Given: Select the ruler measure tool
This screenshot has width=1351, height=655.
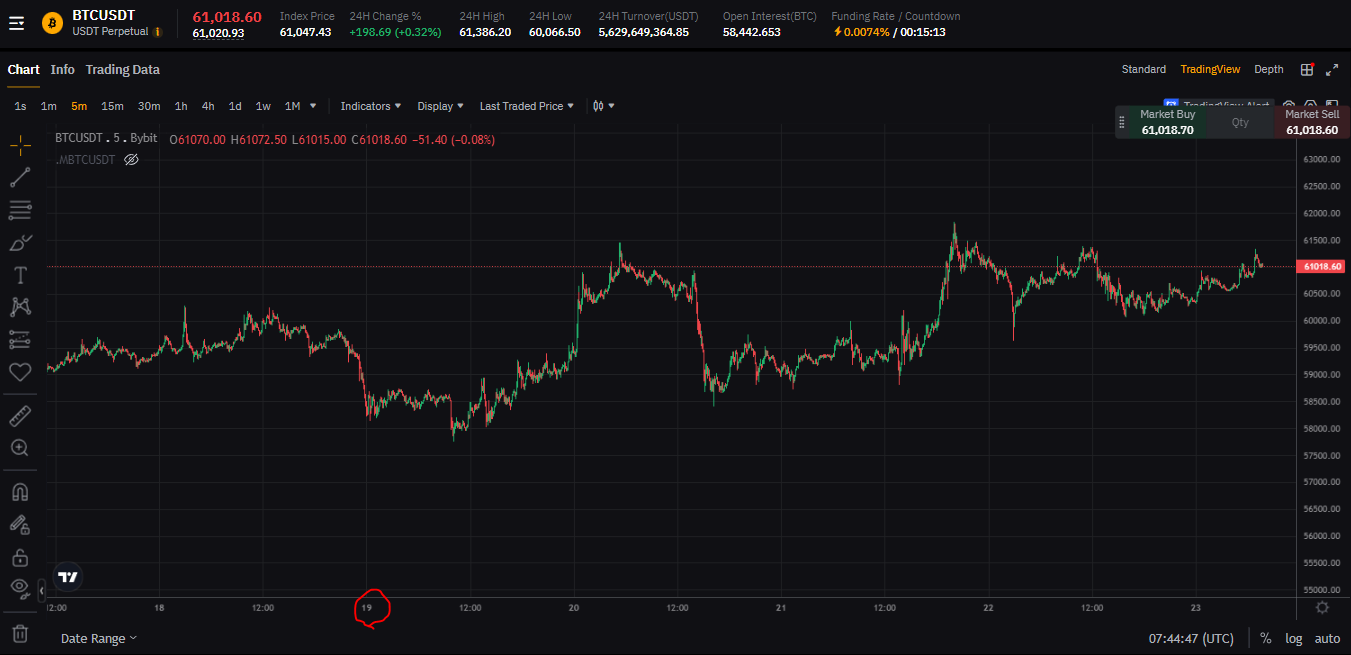Looking at the screenshot, I should point(20,415).
